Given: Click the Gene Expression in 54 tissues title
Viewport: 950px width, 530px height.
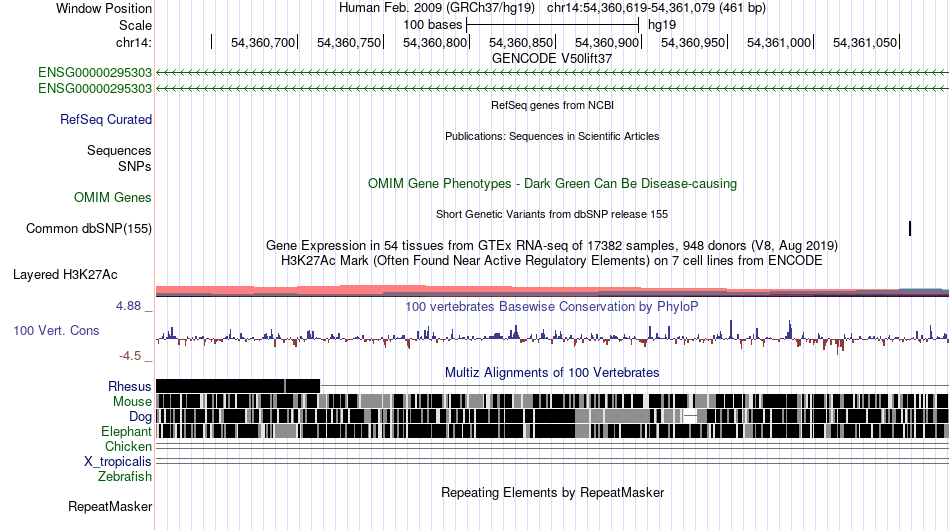Looking at the screenshot, I should click(552, 245).
